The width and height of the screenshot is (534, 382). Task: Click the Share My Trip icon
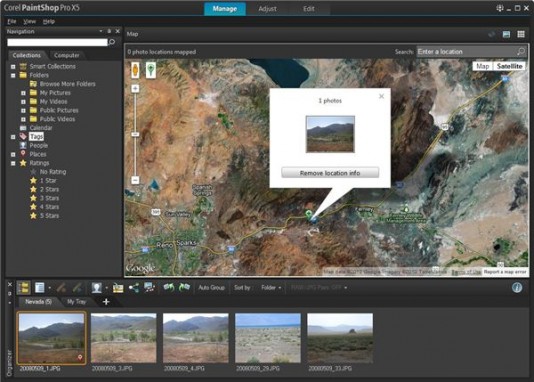[x=134, y=288]
